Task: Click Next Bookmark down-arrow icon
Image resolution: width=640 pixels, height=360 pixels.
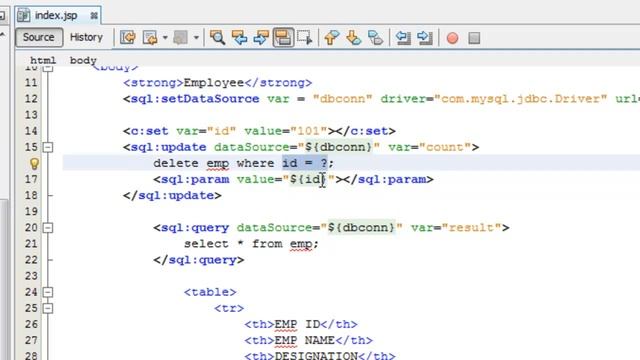Action: [x=353, y=38]
